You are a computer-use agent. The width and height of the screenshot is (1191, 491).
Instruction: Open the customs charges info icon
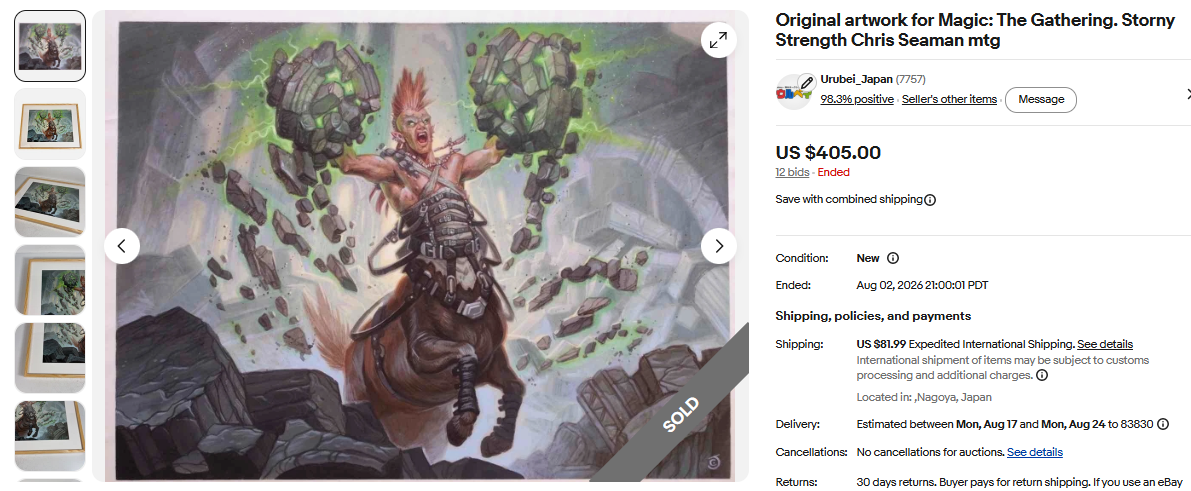pyautogui.click(x=1042, y=375)
